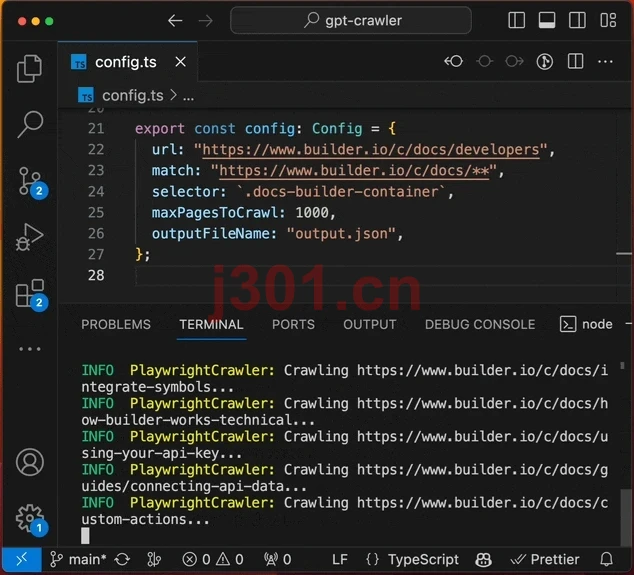
Task: Click the main* branch status item
Action: click(78, 560)
